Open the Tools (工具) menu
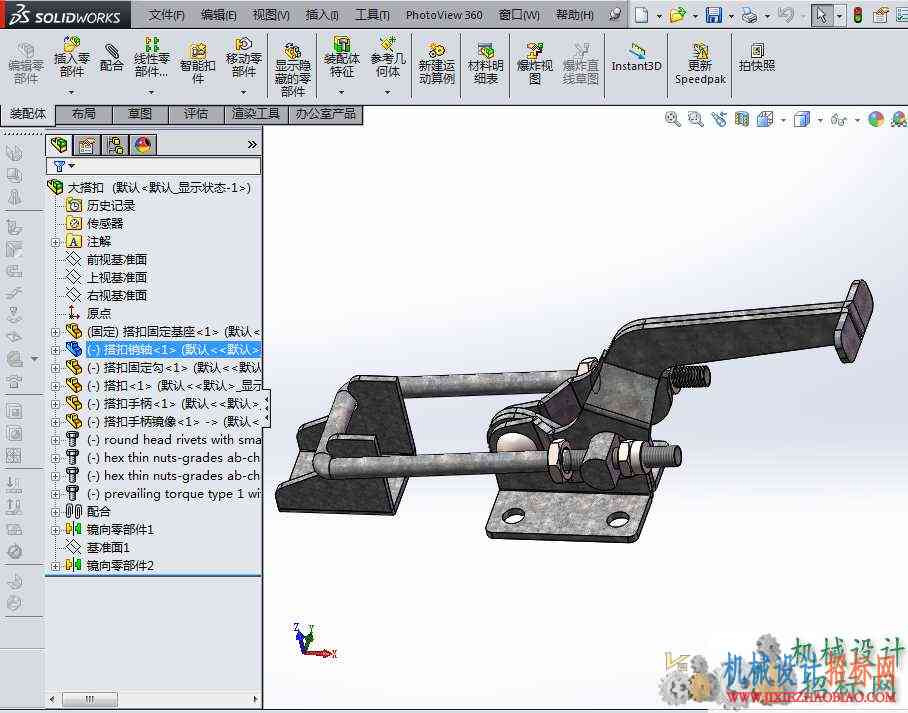This screenshot has width=908, height=713. (x=372, y=15)
